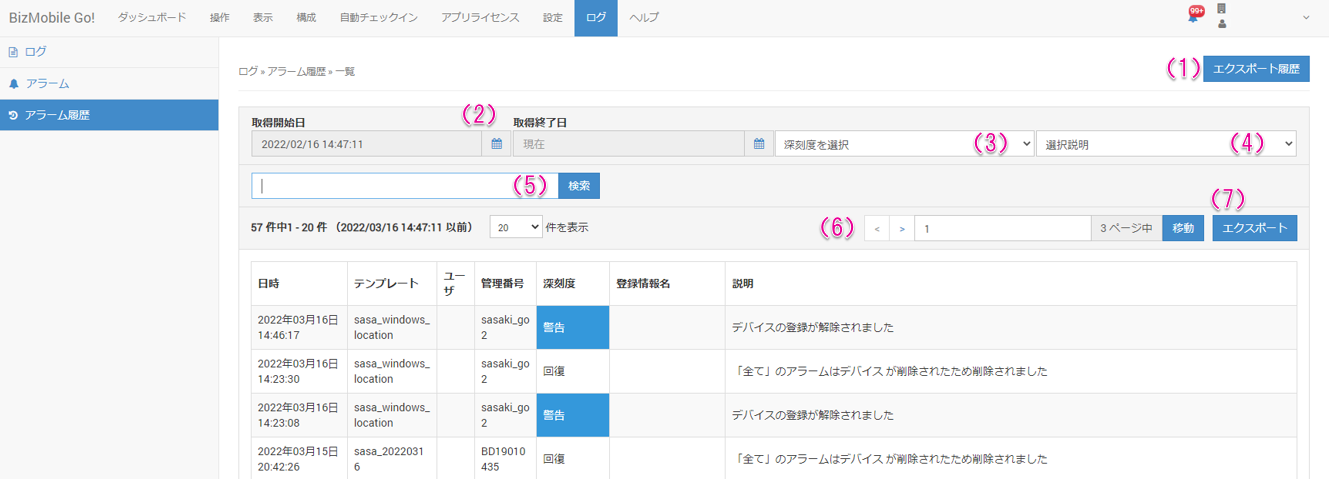This screenshot has width=1331, height=479.
Task: Open the 選択説明 description dropdown
Action: click(x=1166, y=144)
